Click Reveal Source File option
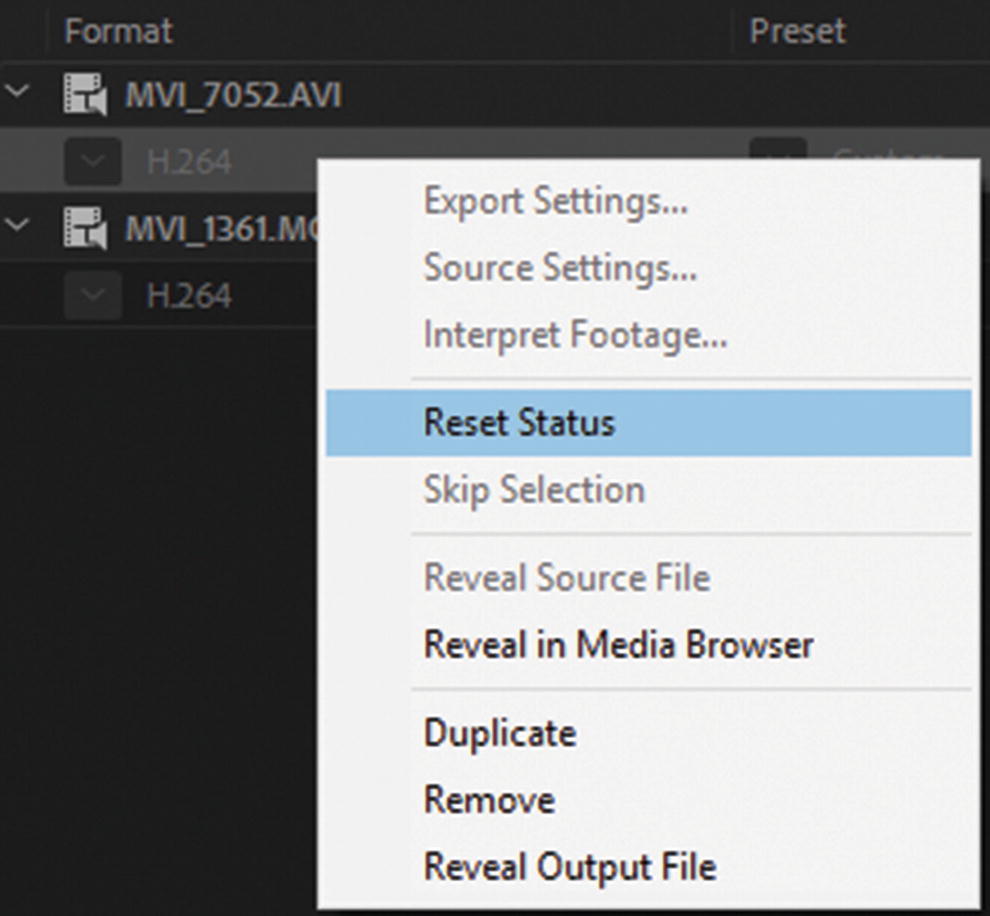Screen dimensions: 990x916 pyautogui.click(x=566, y=577)
